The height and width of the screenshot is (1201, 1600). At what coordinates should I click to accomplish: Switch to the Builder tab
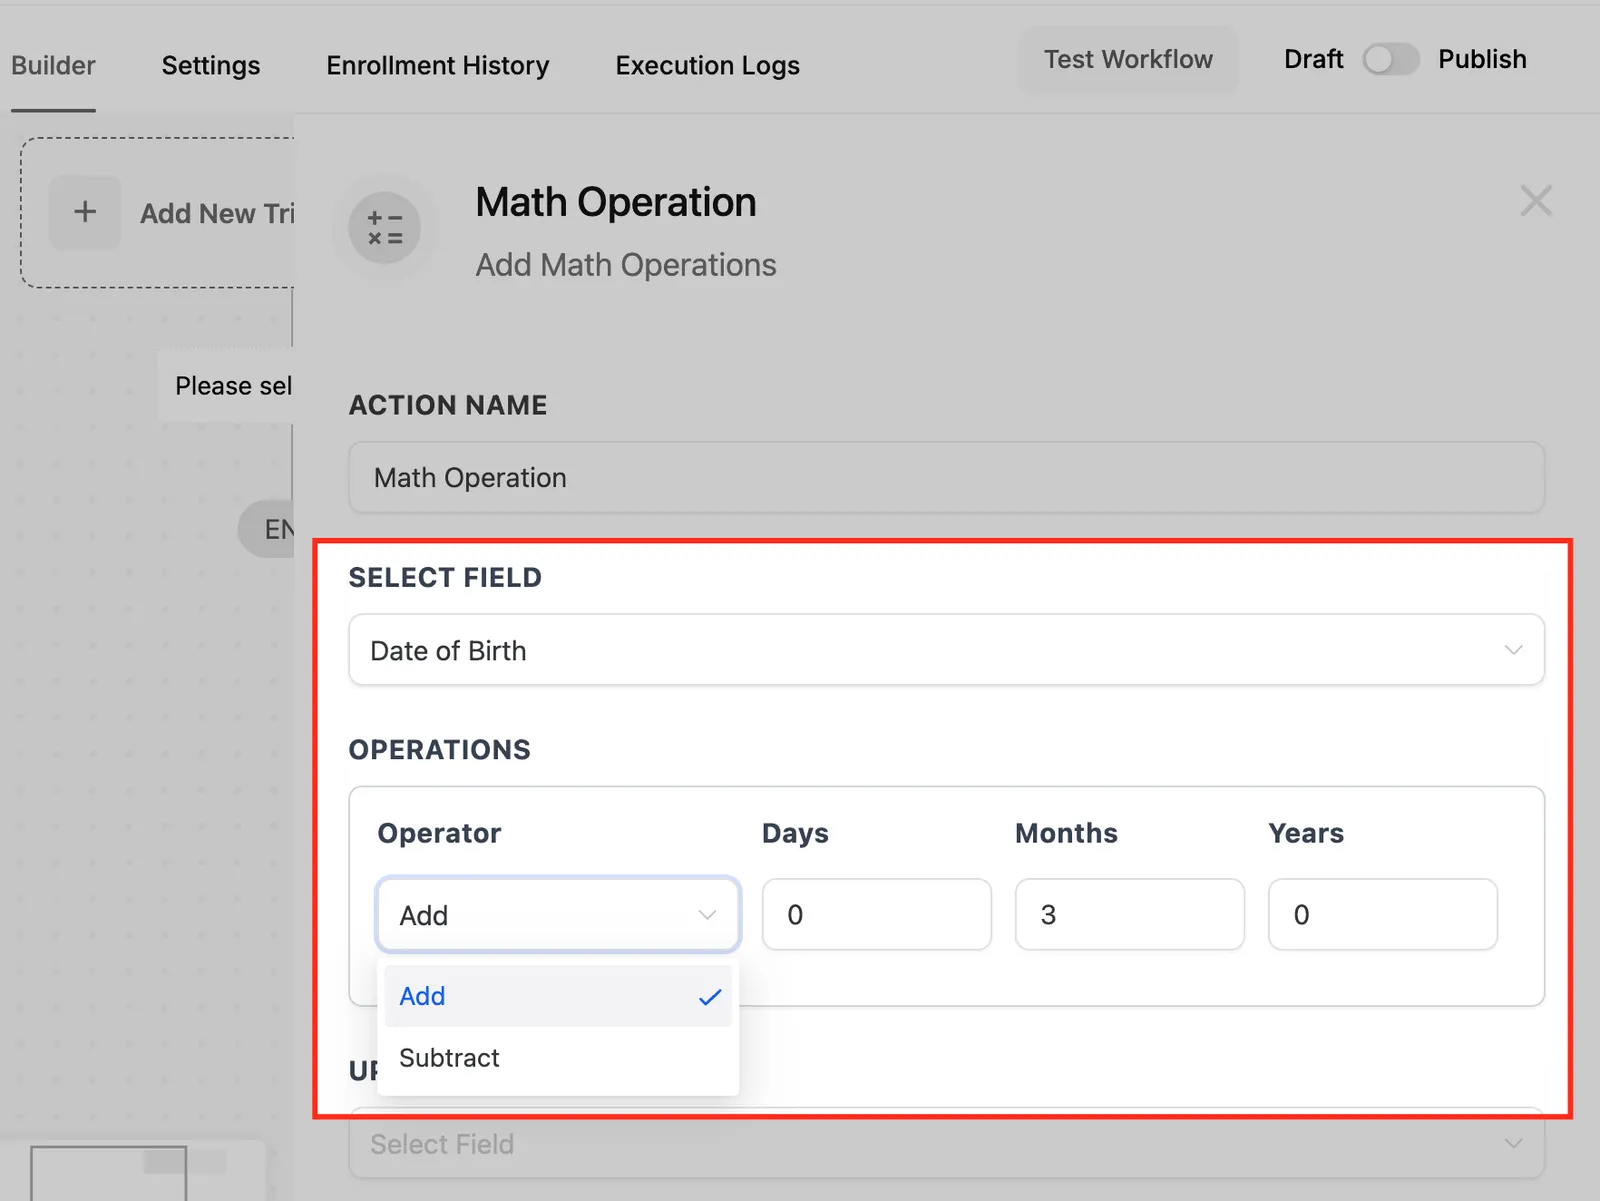(x=53, y=66)
